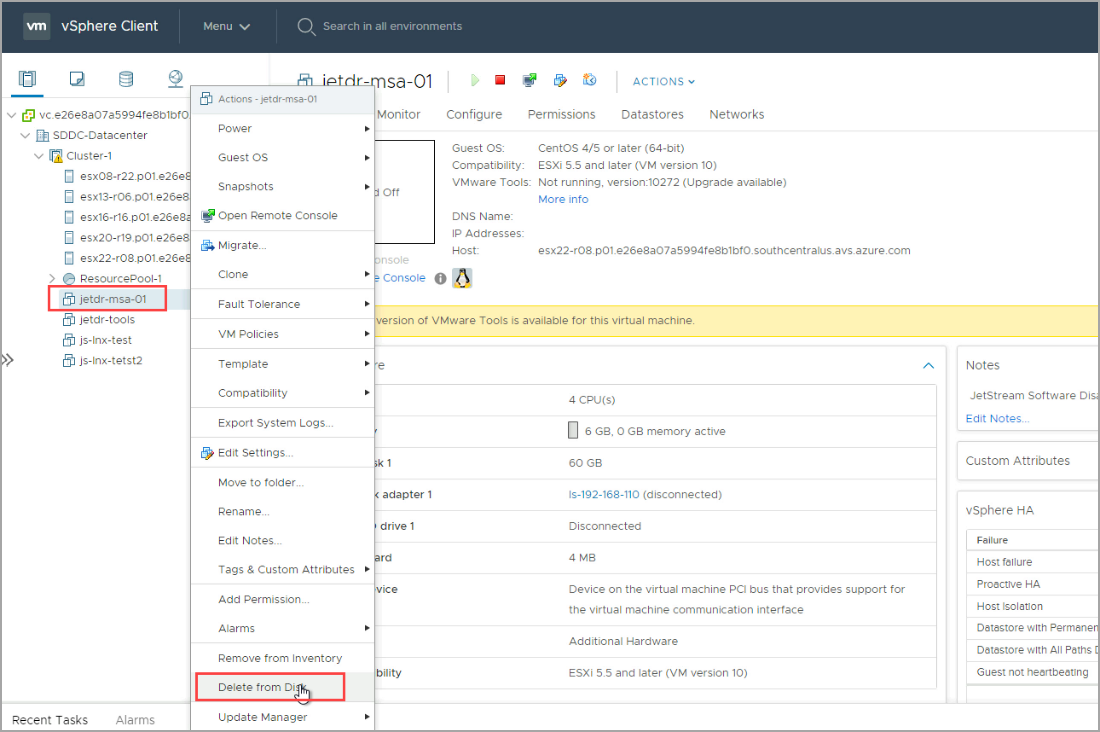Screen dimensions: 1100x732
Task: Switch to the Datastores tab
Action: tap(652, 114)
